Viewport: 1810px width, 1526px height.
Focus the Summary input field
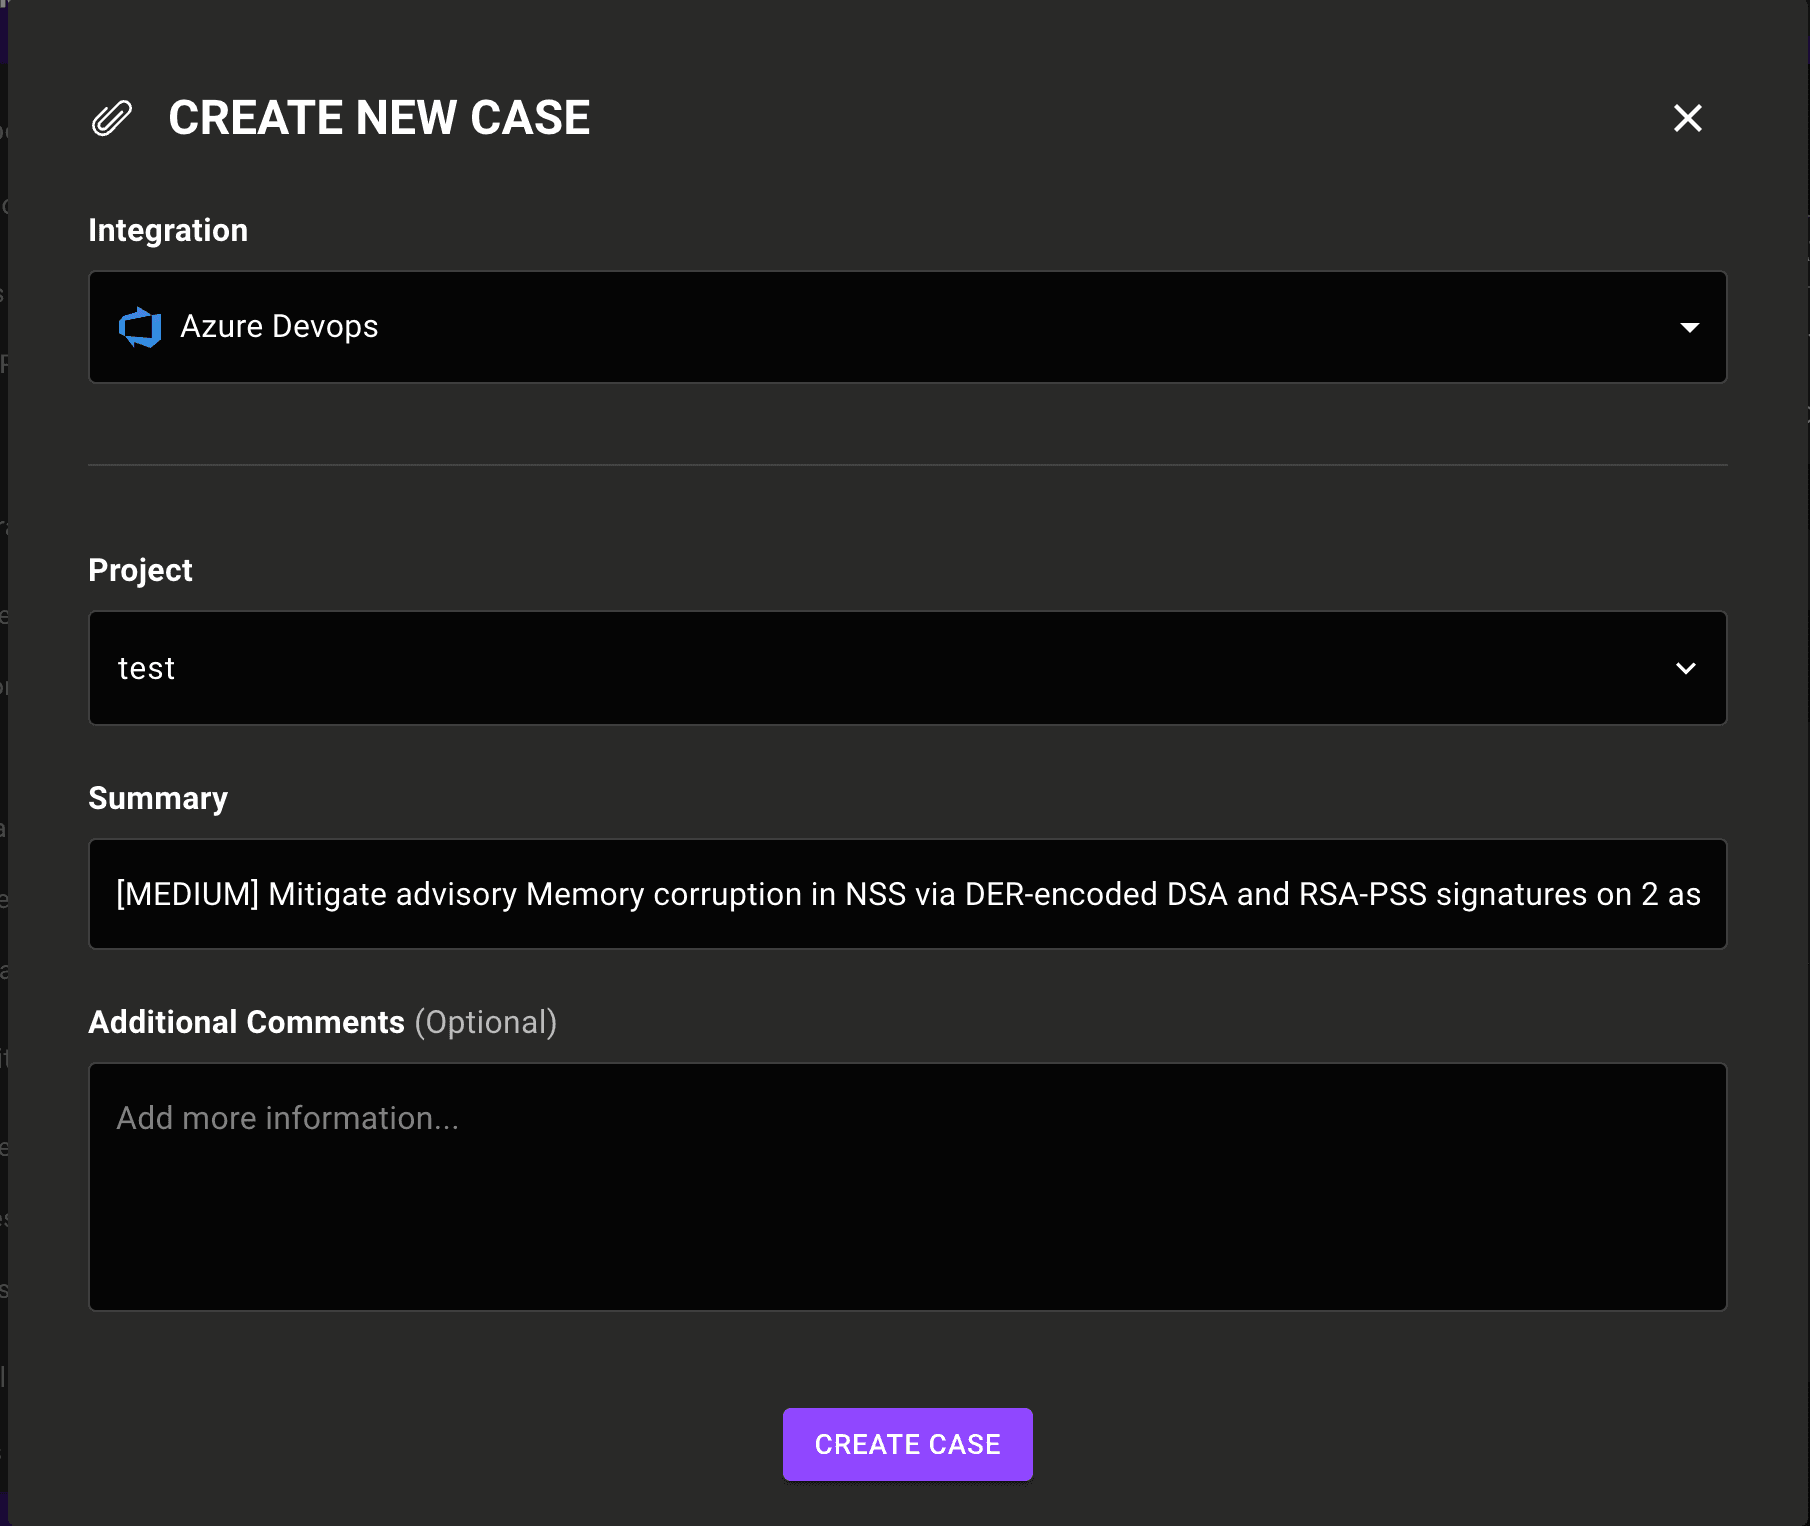pos(907,894)
